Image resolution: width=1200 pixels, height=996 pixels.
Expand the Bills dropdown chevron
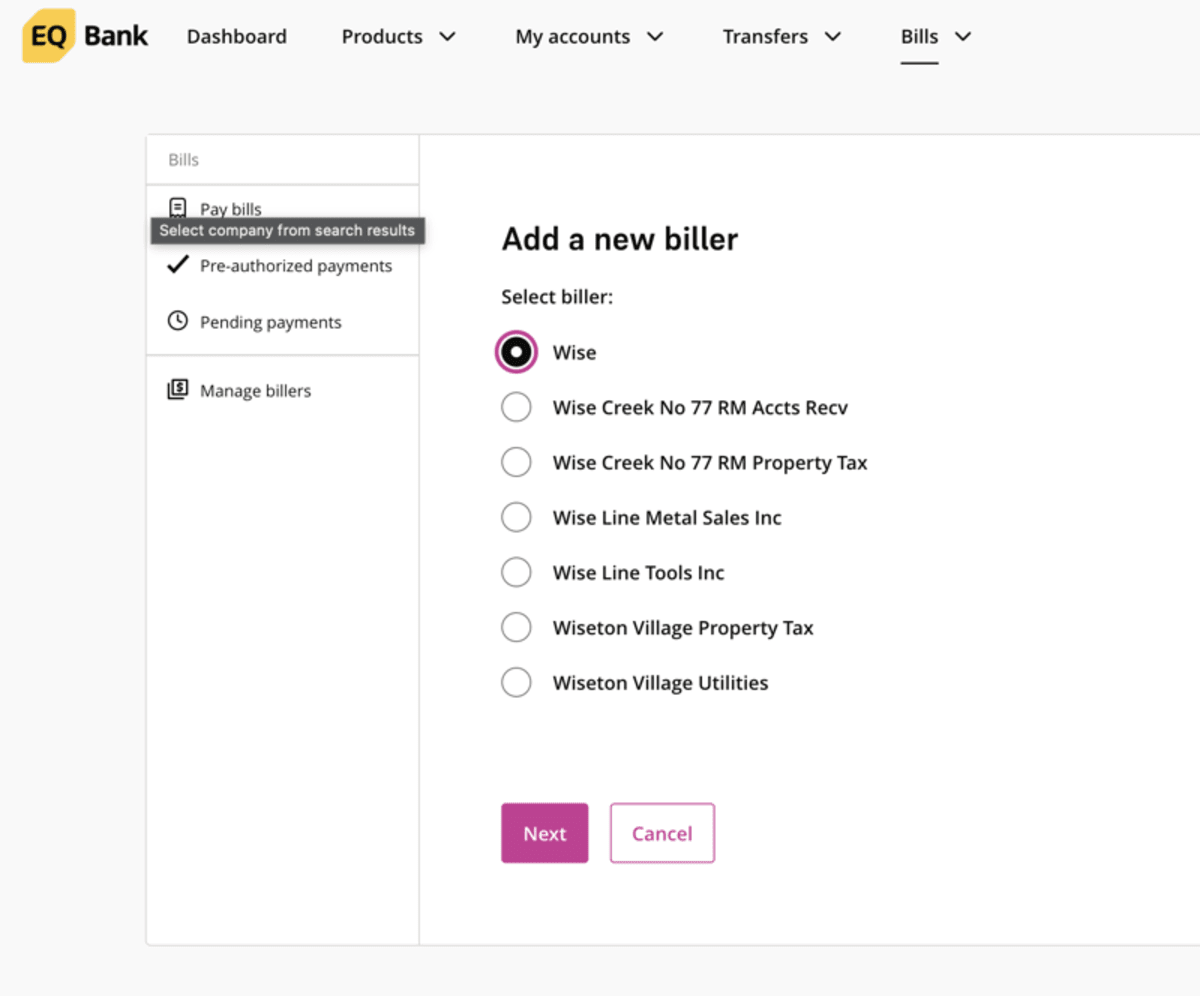click(x=963, y=37)
